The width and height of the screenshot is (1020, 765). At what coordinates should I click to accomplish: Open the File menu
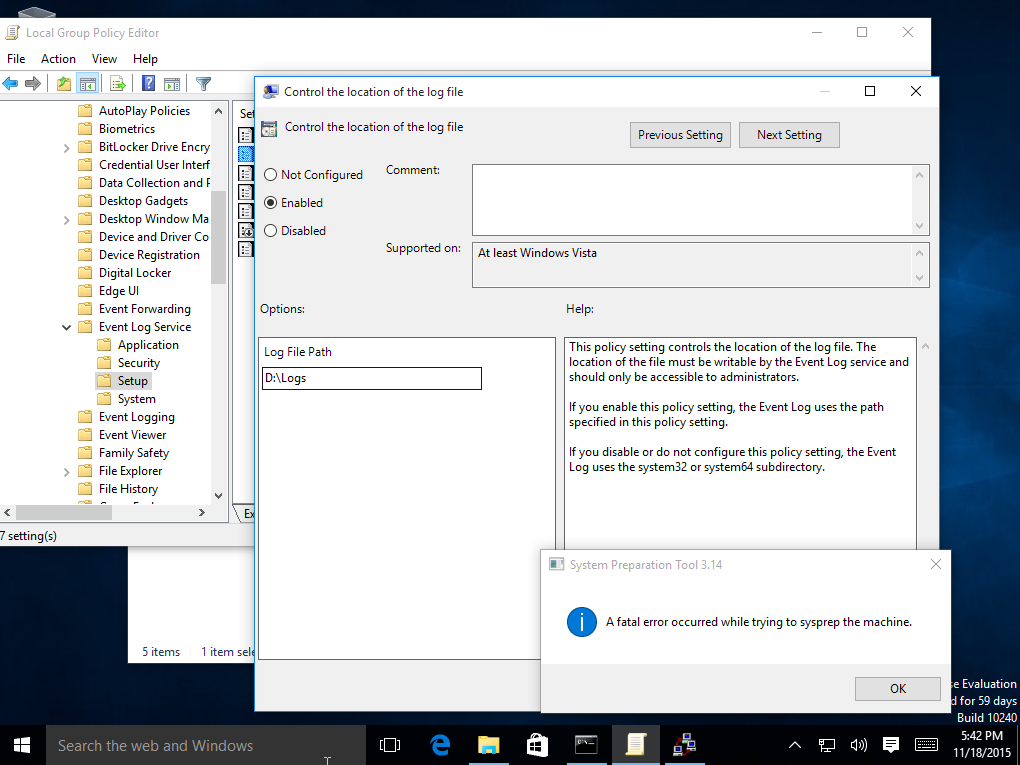point(16,59)
